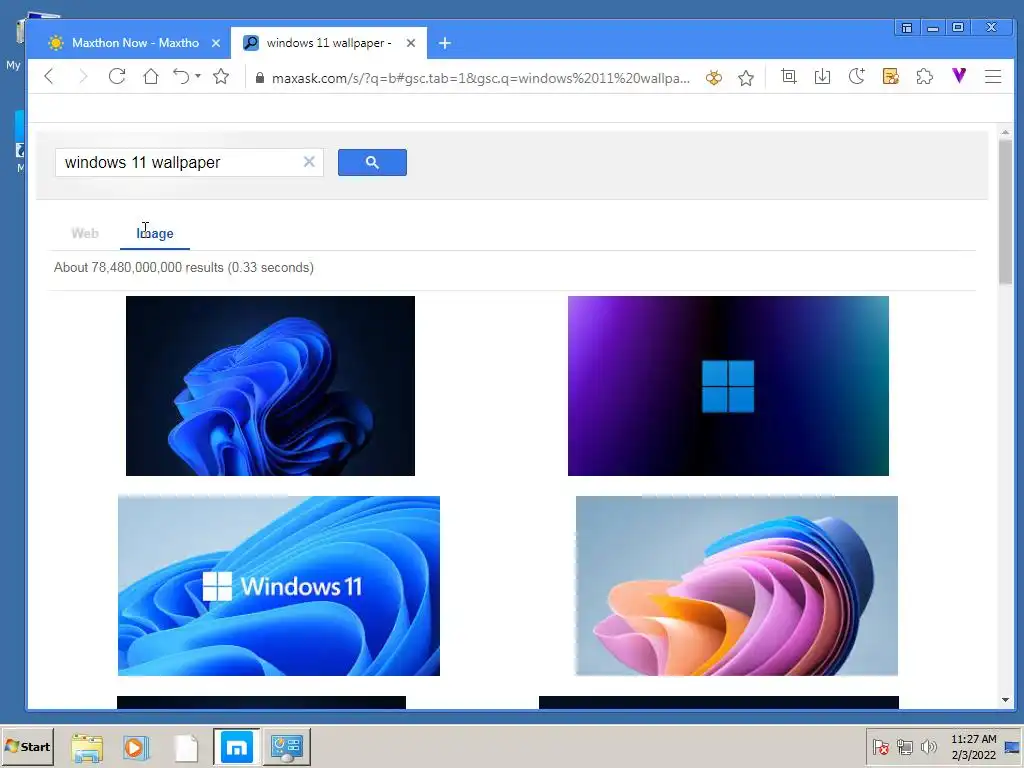Expand the undo history dropdown arrow
Screen dimensions: 1024x768
(x=198, y=76)
